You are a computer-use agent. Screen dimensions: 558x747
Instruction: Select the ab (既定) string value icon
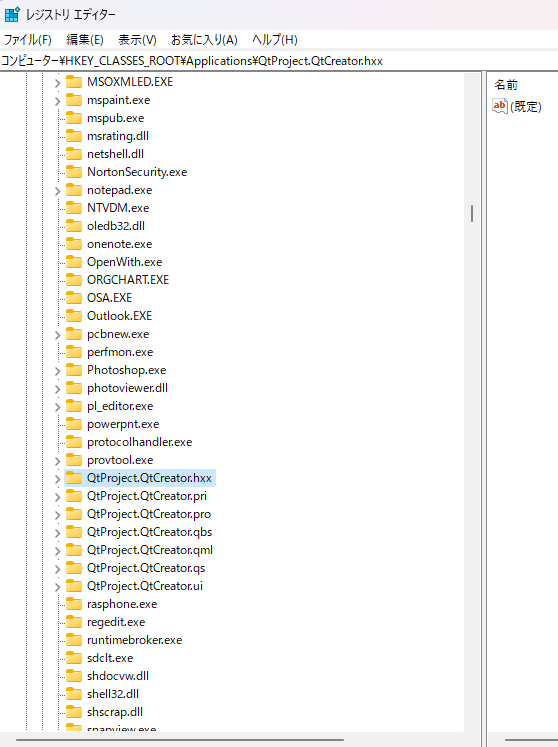499,106
